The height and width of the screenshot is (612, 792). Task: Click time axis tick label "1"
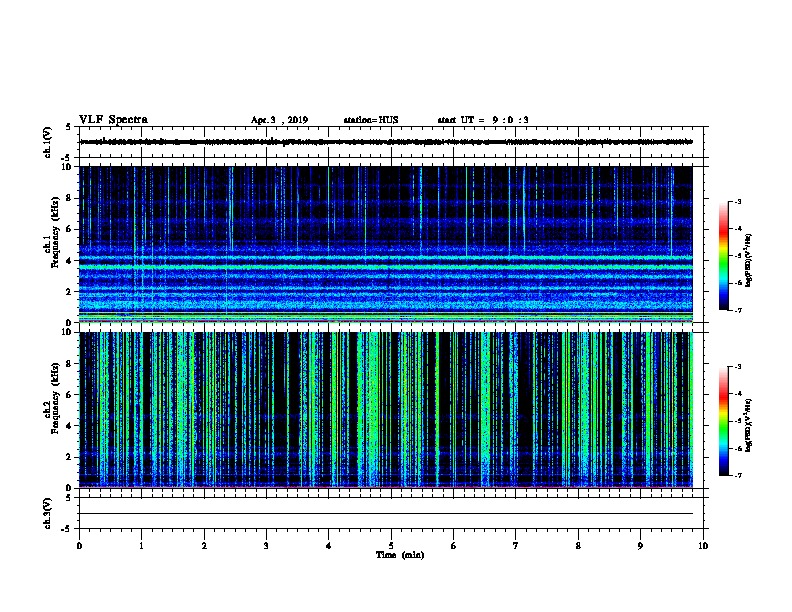coord(141,546)
